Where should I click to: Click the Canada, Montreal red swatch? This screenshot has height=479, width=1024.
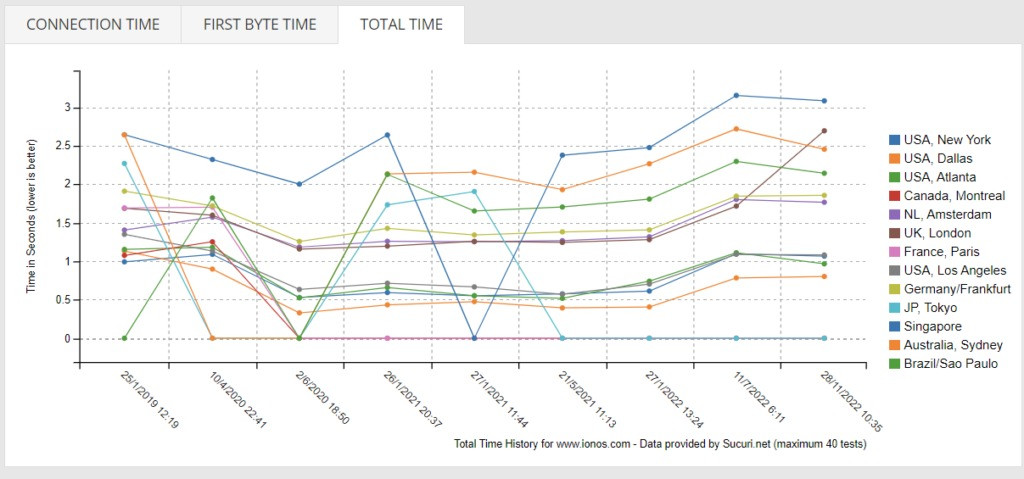pos(895,196)
